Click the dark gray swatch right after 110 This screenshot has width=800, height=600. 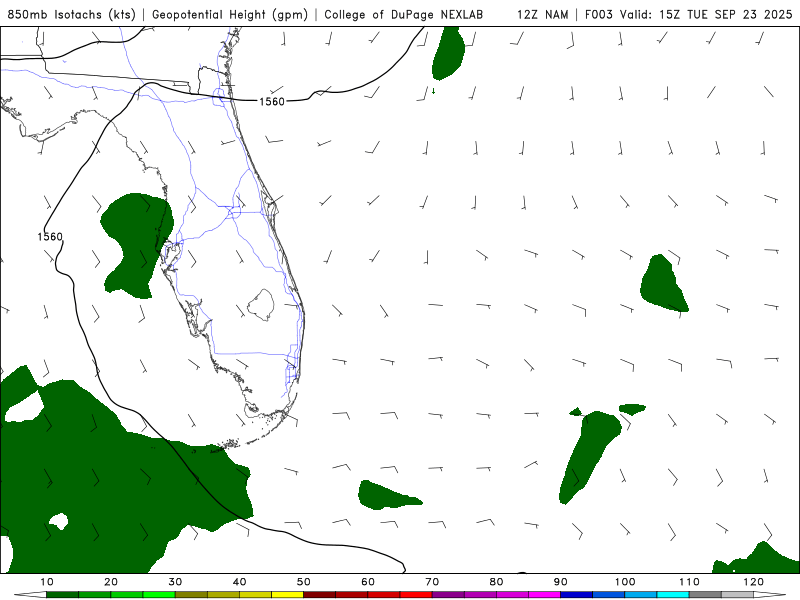(x=705, y=595)
